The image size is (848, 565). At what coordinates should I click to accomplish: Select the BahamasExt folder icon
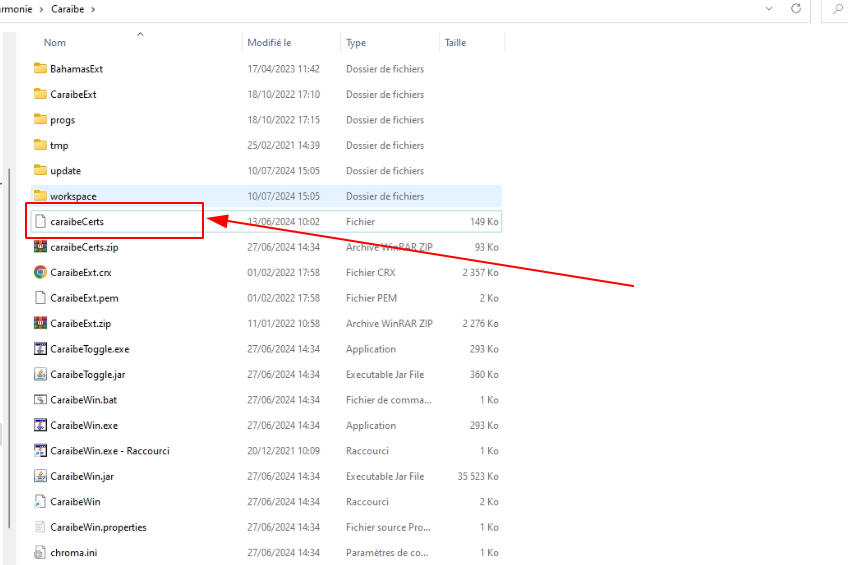point(40,68)
